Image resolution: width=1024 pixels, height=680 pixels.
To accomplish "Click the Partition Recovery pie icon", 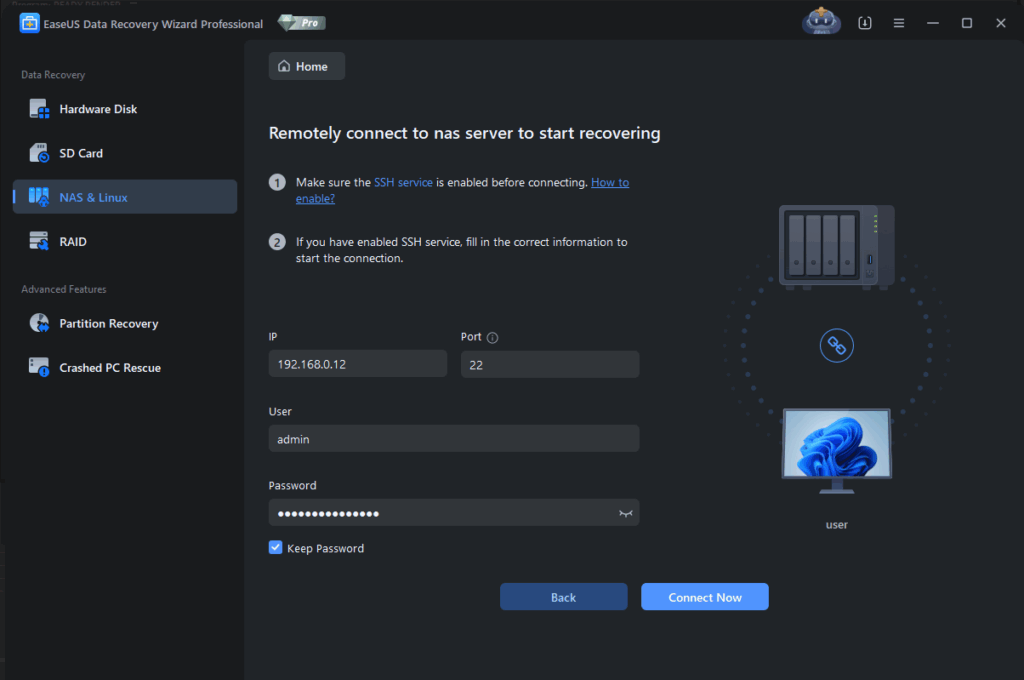I will (x=39, y=323).
